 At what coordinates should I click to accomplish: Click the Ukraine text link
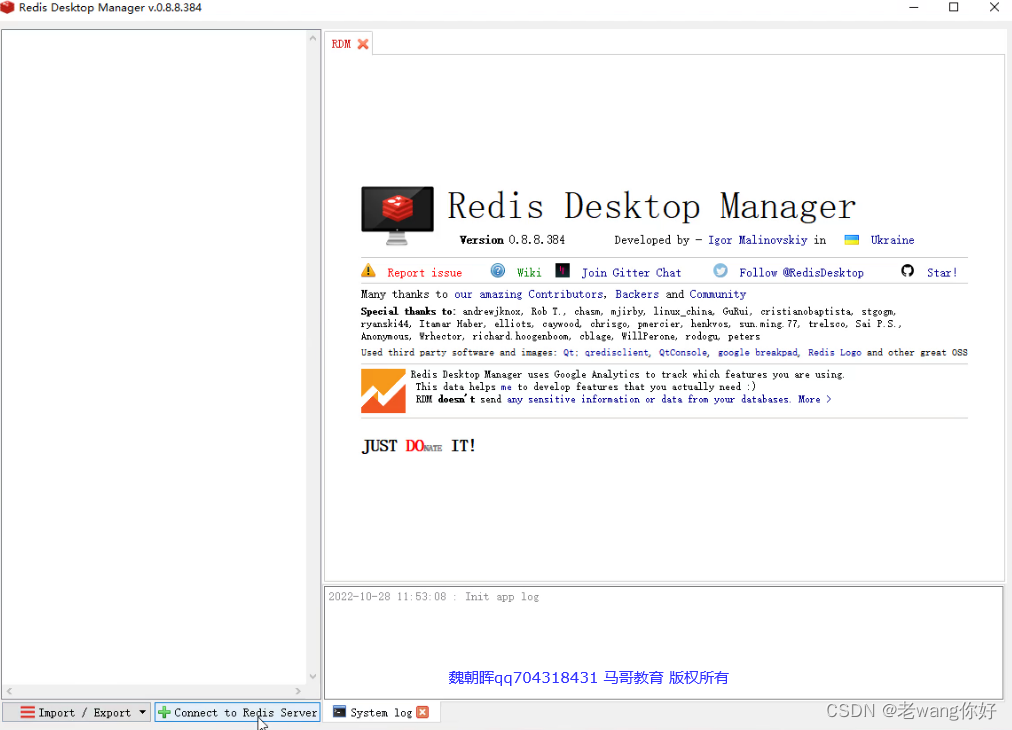[892, 239]
